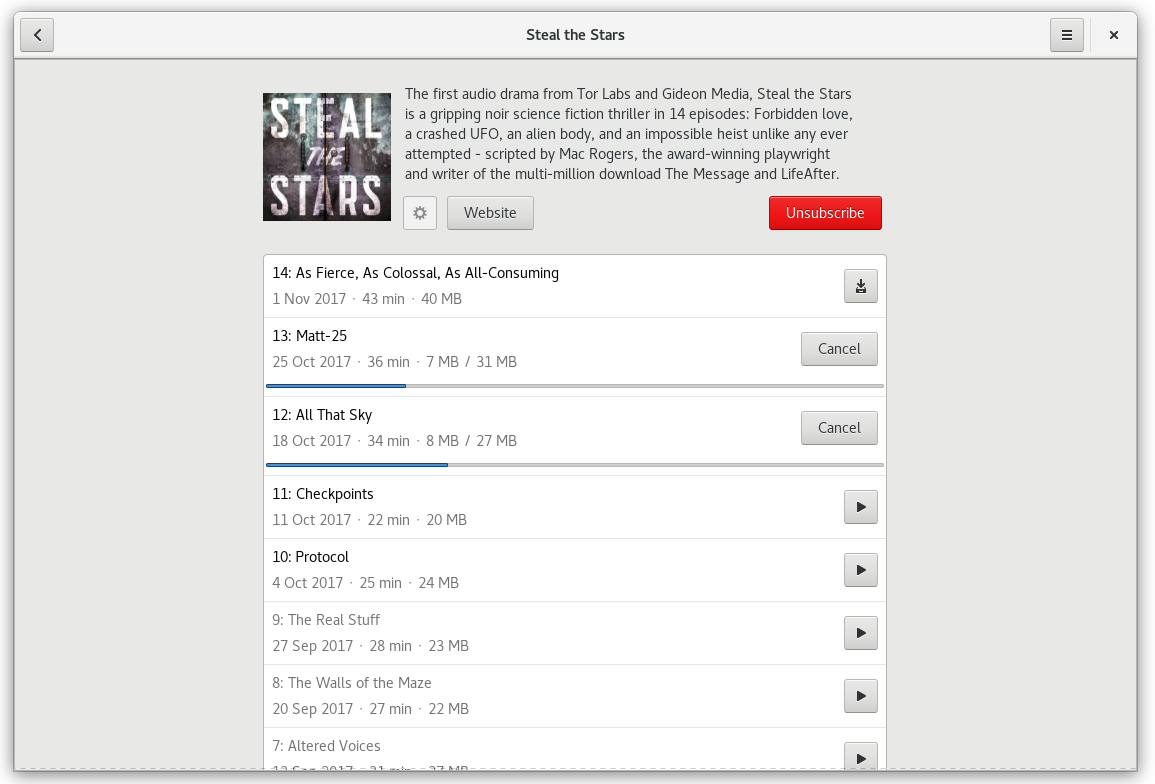1155x784 pixels.
Task: Open the hamburger menu in the header
Action: click(1066, 35)
